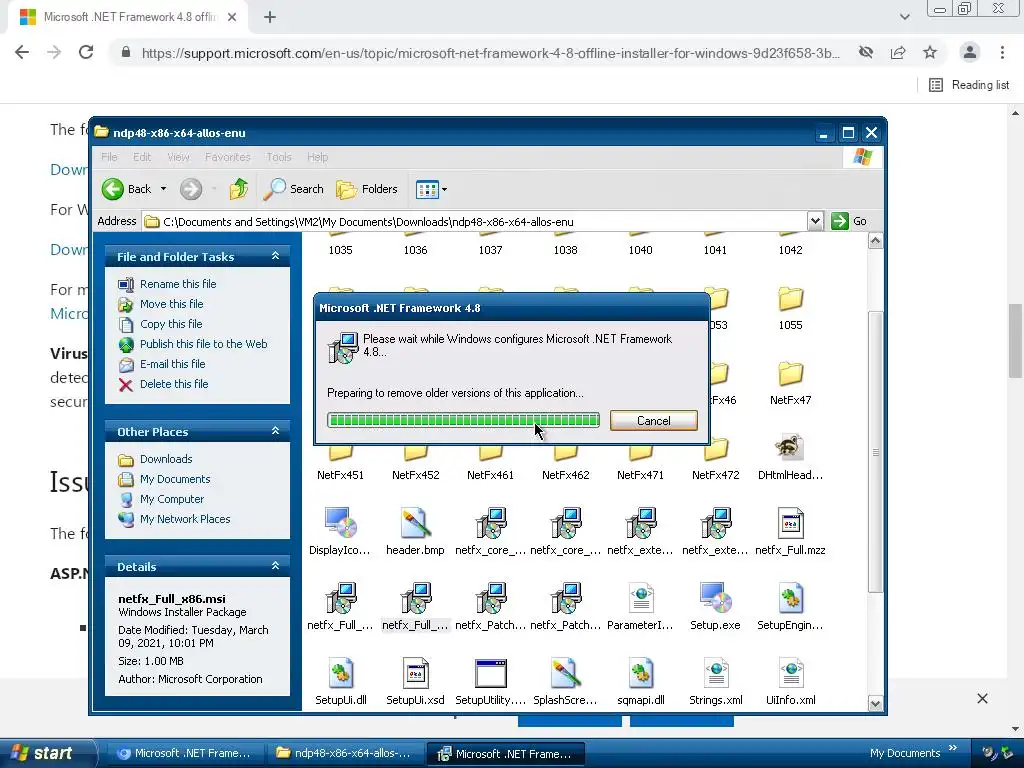Open the Favorites menu in Explorer
This screenshot has height=768, width=1024.
[x=227, y=157]
